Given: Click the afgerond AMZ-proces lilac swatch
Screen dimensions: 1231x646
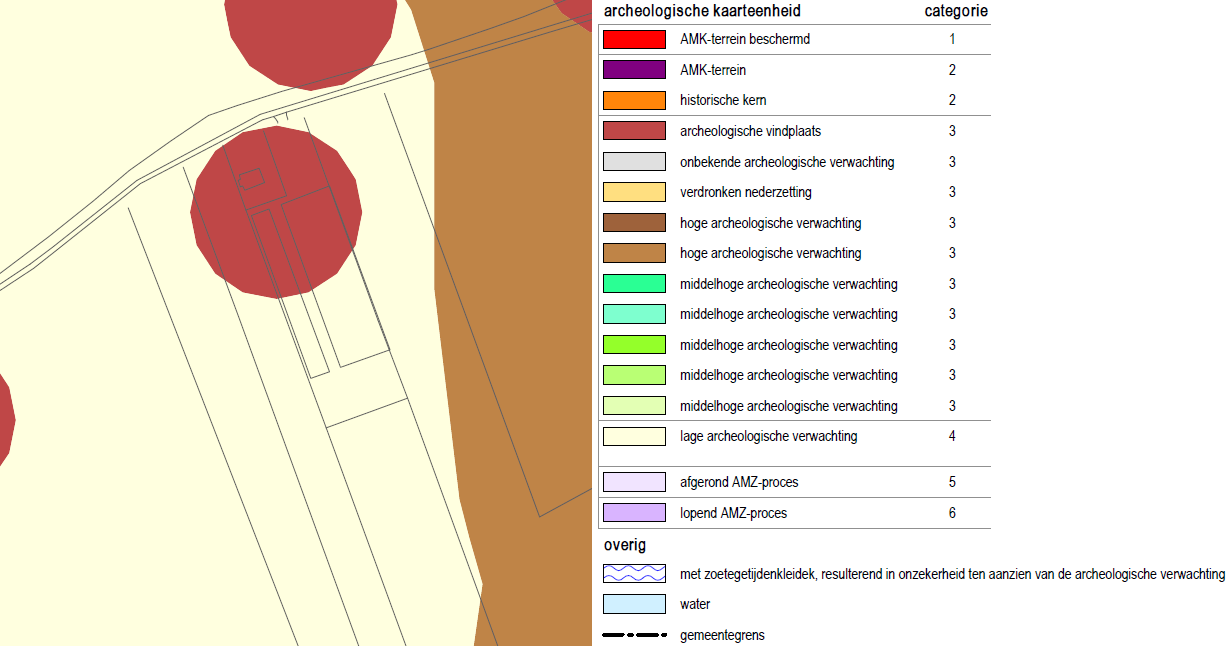Looking at the screenshot, I should pos(634,482).
